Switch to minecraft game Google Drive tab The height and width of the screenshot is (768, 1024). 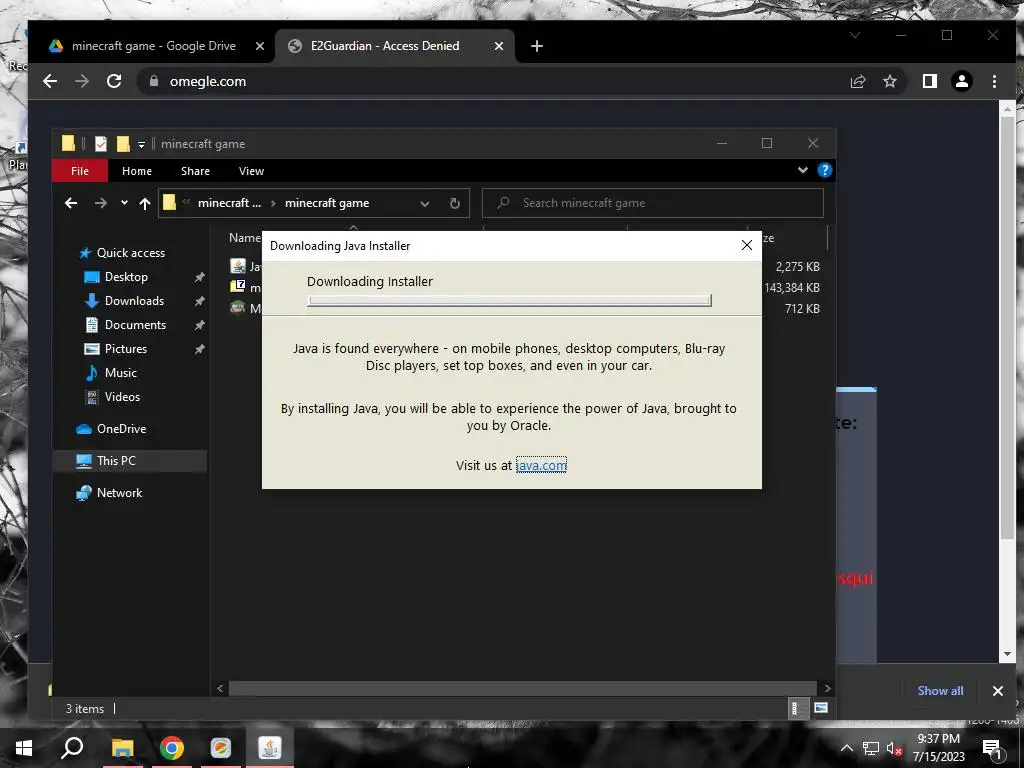pos(153,46)
